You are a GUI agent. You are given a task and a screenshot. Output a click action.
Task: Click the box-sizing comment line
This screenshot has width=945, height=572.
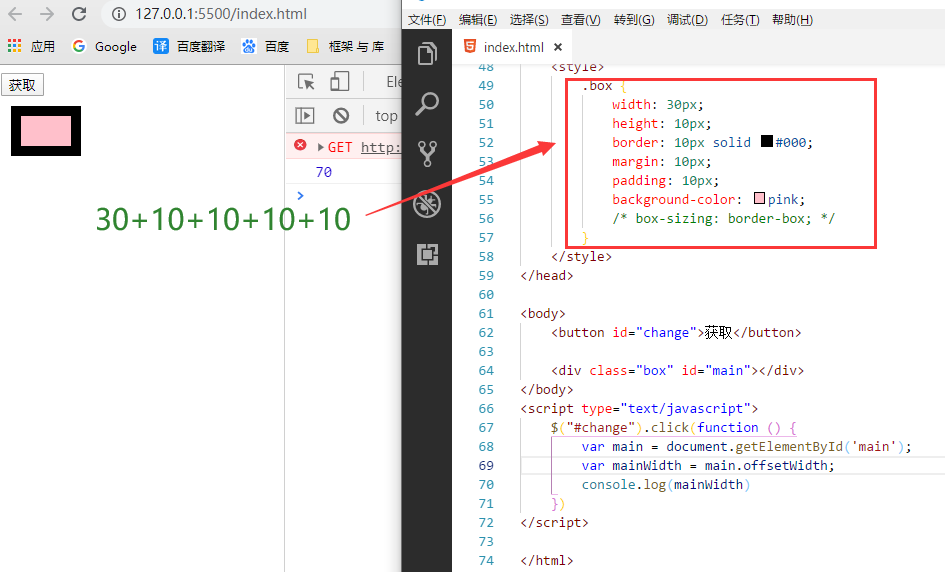click(723, 219)
